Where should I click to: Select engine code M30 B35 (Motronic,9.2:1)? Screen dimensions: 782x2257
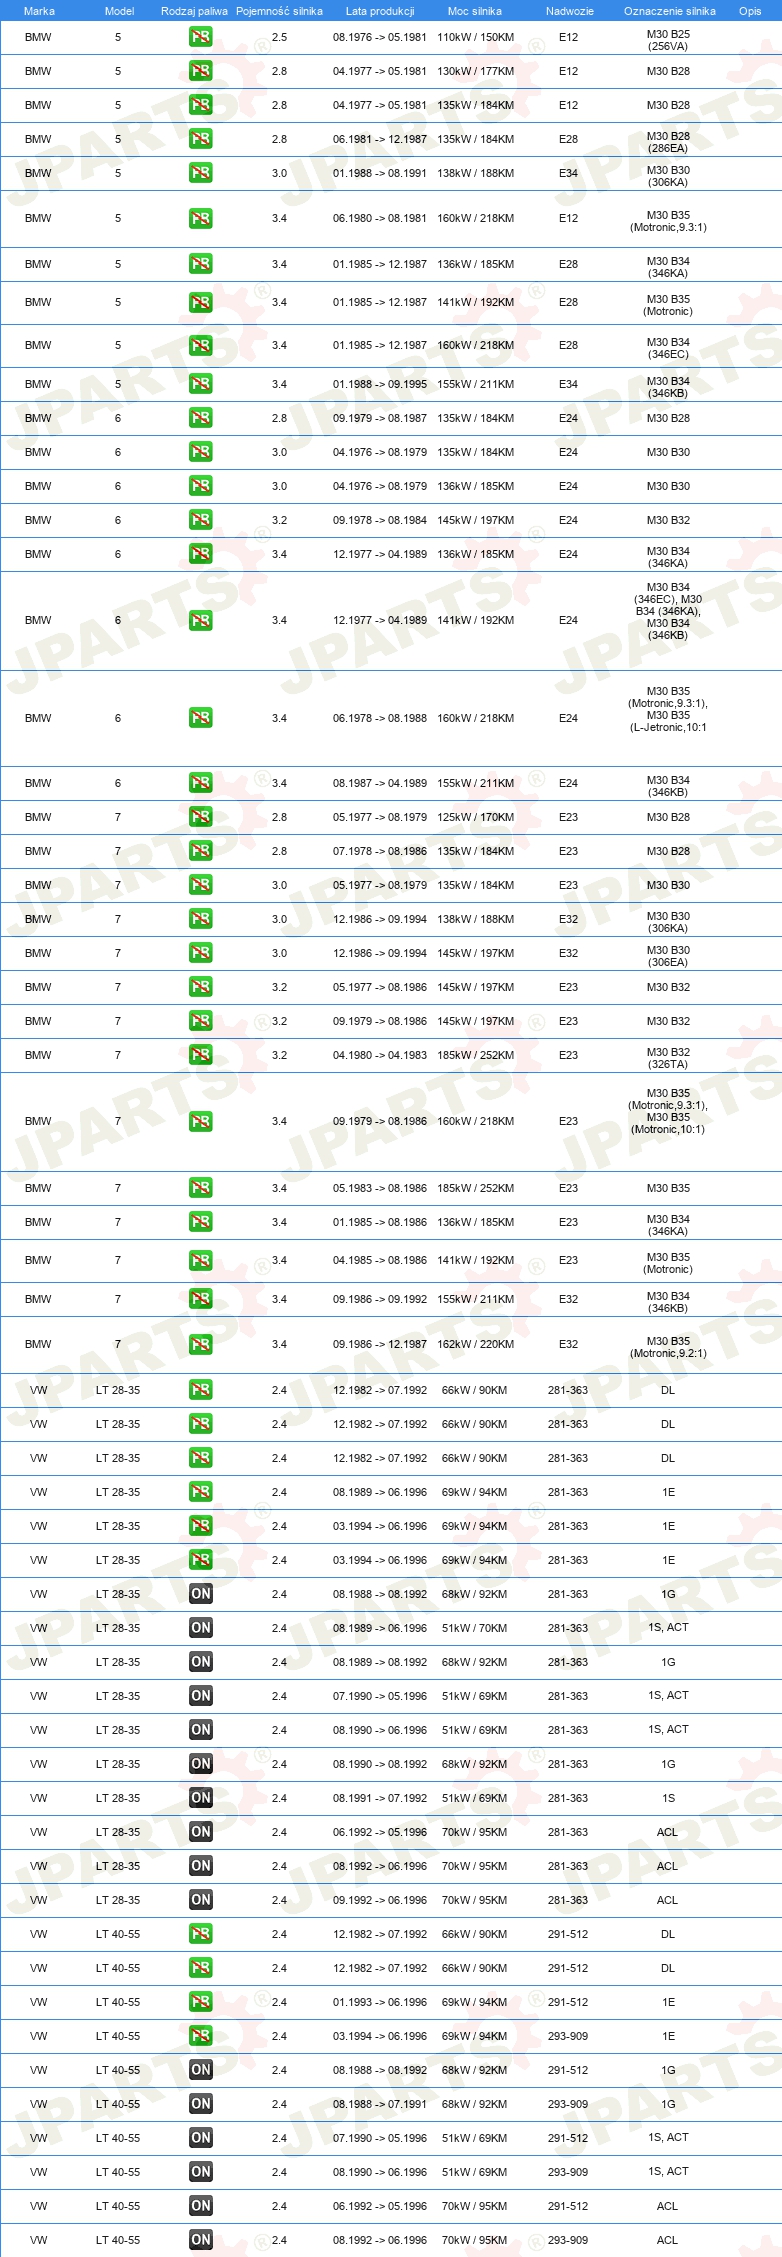coord(668,1347)
